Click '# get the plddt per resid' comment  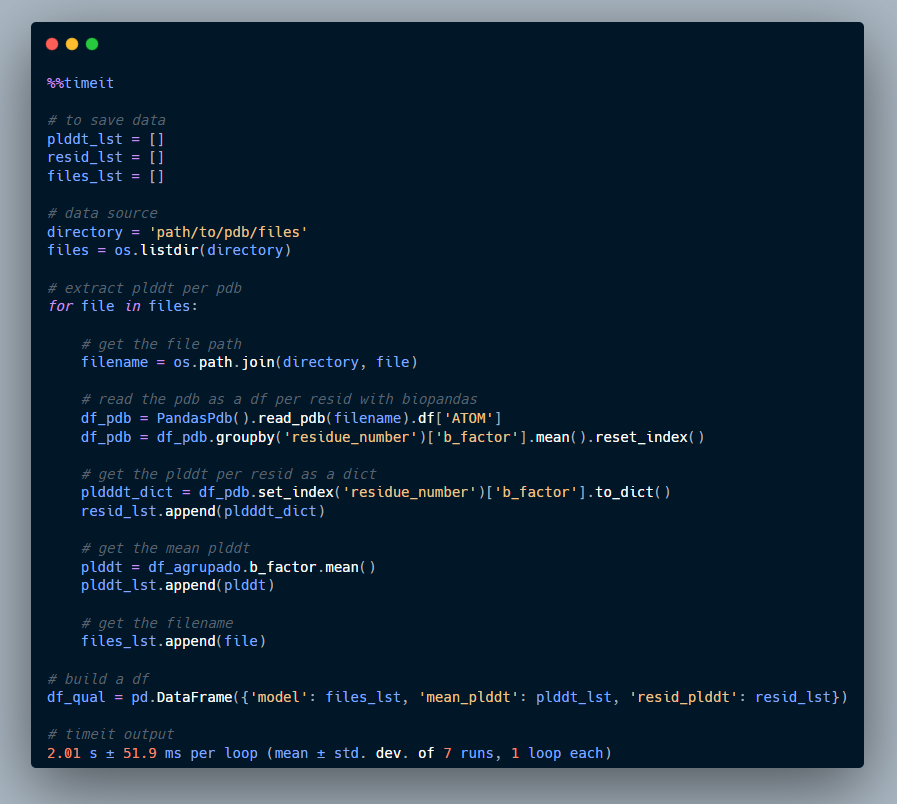pyautogui.click(x=229, y=474)
